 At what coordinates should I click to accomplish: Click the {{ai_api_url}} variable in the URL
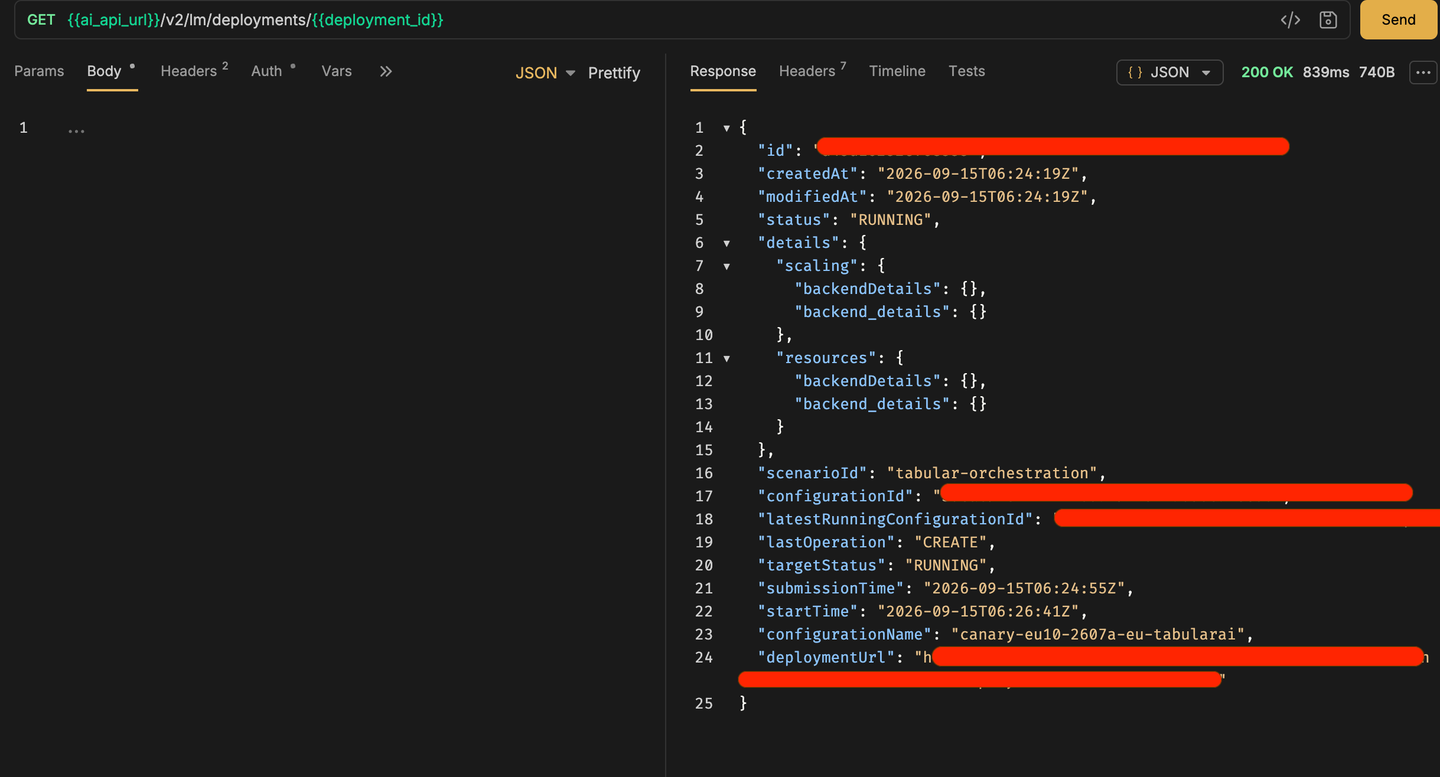tap(114, 20)
